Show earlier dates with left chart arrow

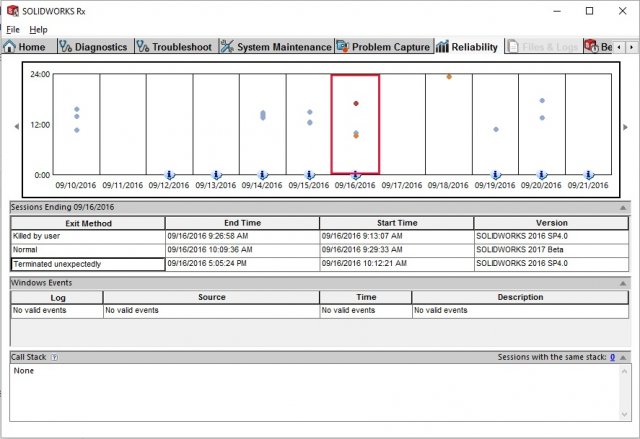click(17, 126)
